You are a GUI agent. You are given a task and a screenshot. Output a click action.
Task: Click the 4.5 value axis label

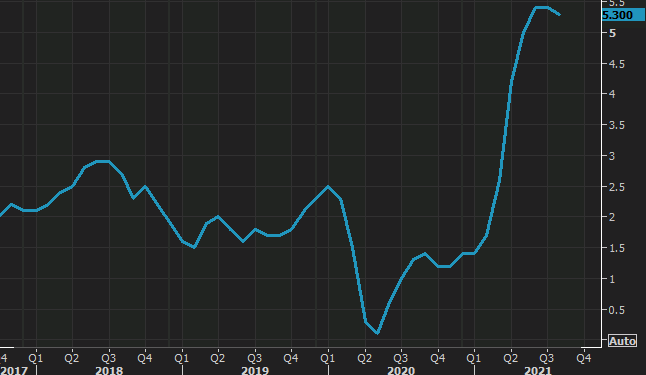617,64
